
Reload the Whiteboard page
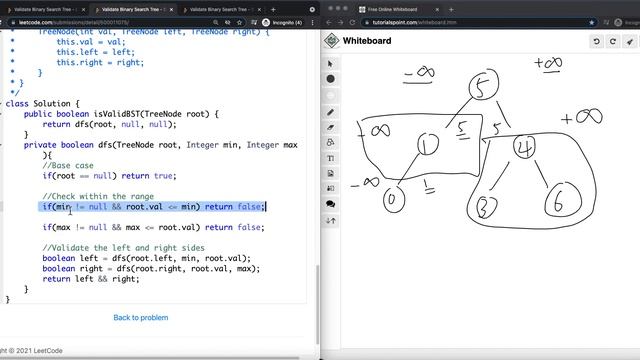point(352,22)
